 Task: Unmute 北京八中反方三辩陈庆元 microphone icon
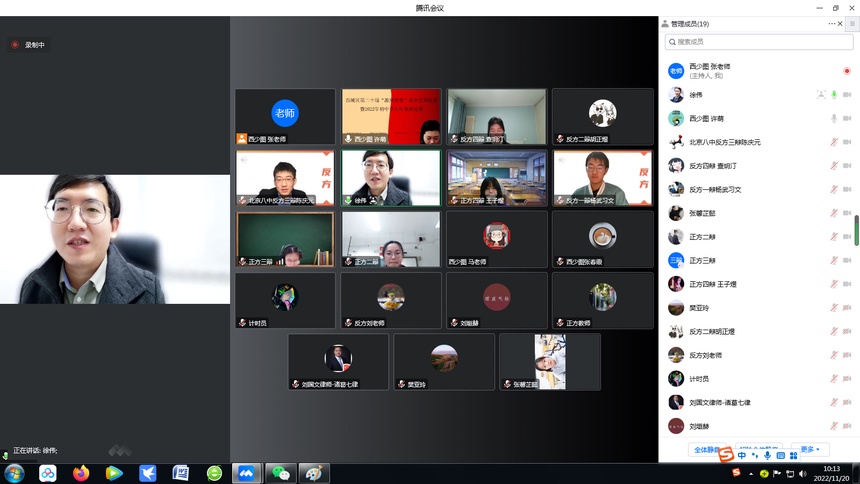[834, 142]
